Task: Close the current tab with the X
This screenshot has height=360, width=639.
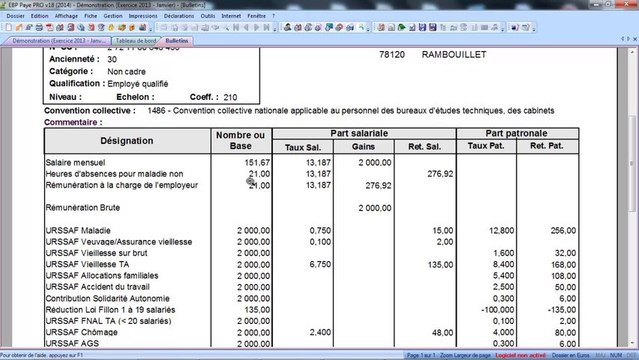Action: 635,39
